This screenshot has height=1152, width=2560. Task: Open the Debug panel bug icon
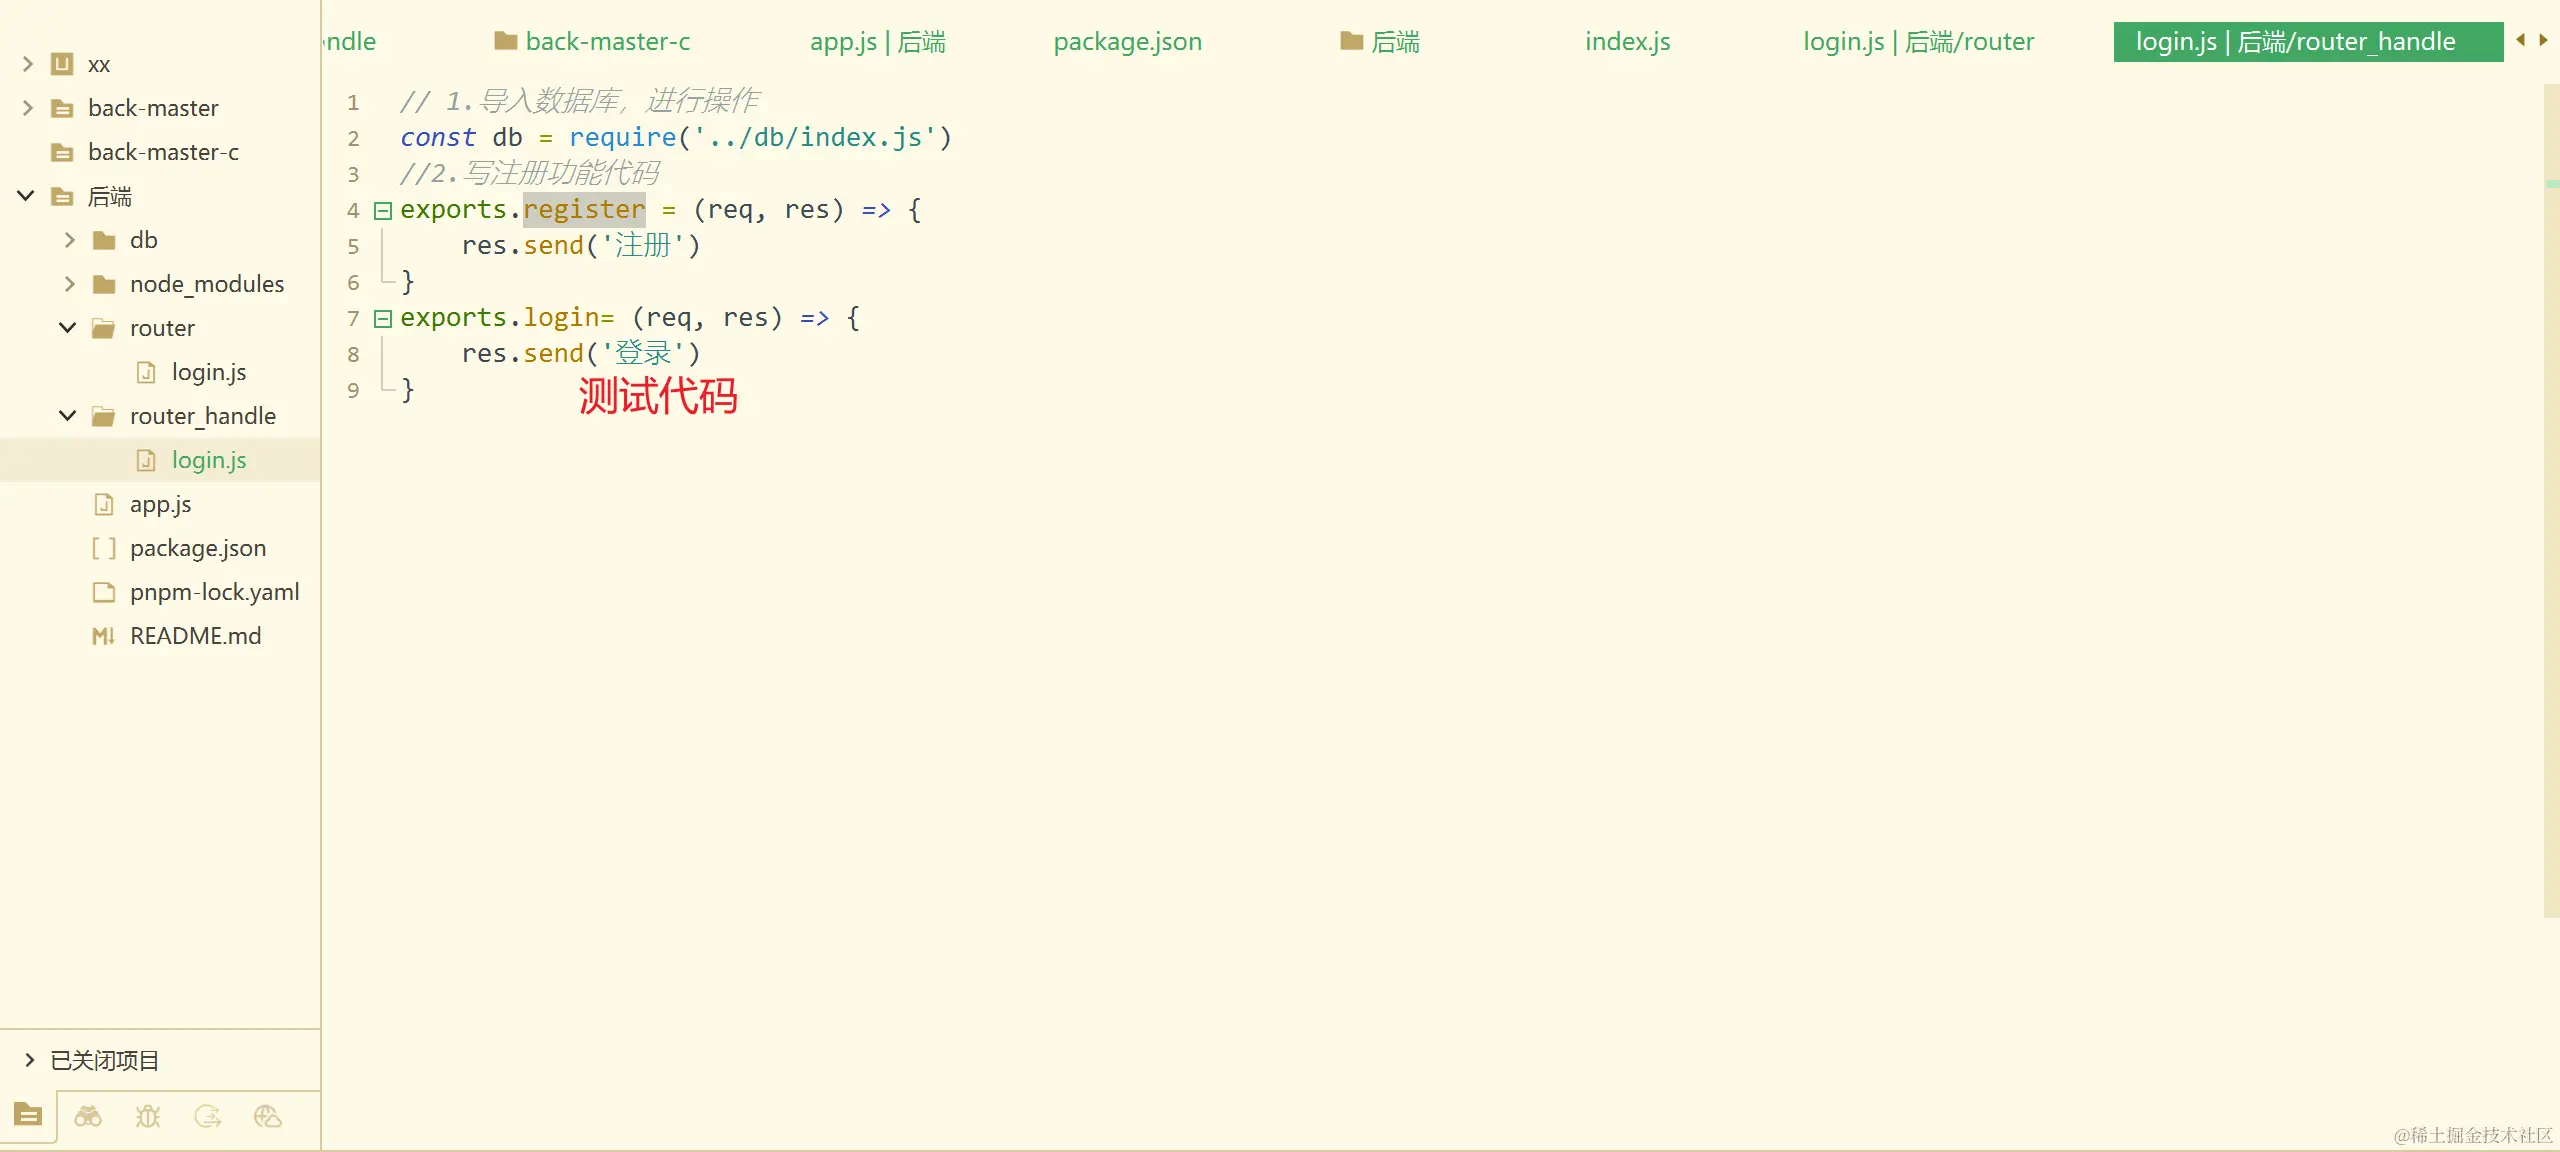click(147, 1117)
